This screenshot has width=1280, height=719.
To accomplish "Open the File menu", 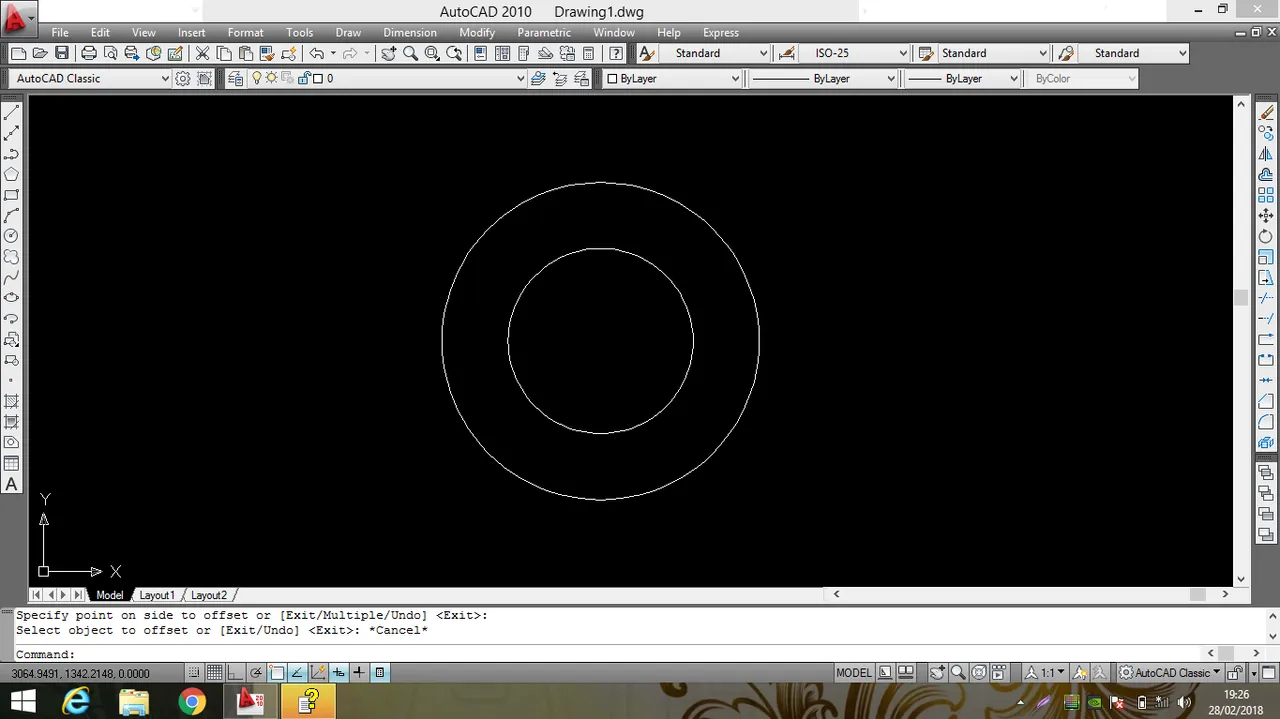I will click(x=60, y=33).
